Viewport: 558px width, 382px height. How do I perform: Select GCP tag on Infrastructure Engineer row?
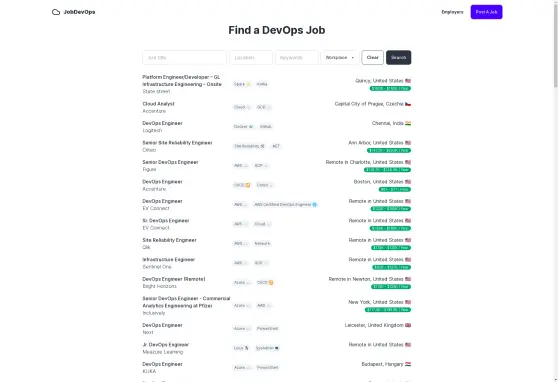pyautogui.click(x=261, y=263)
